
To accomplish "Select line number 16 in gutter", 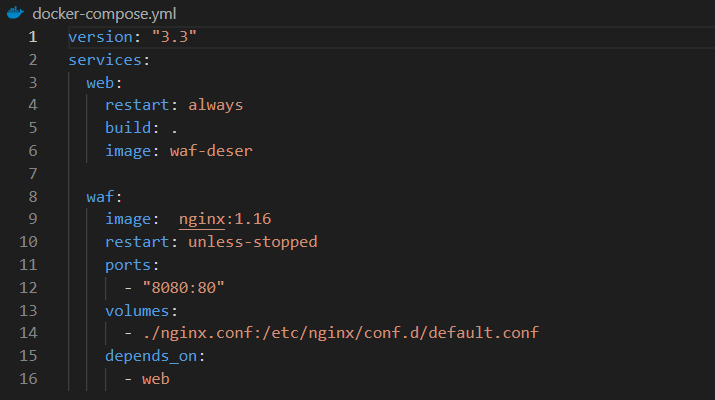I will pos(29,379).
